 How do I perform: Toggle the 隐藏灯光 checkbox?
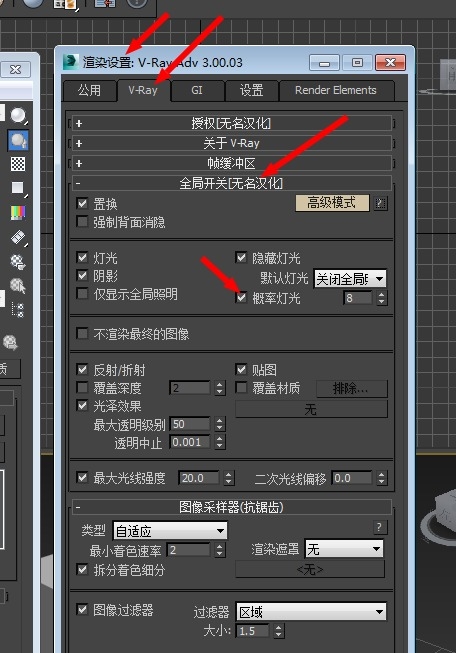[x=241, y=257]
